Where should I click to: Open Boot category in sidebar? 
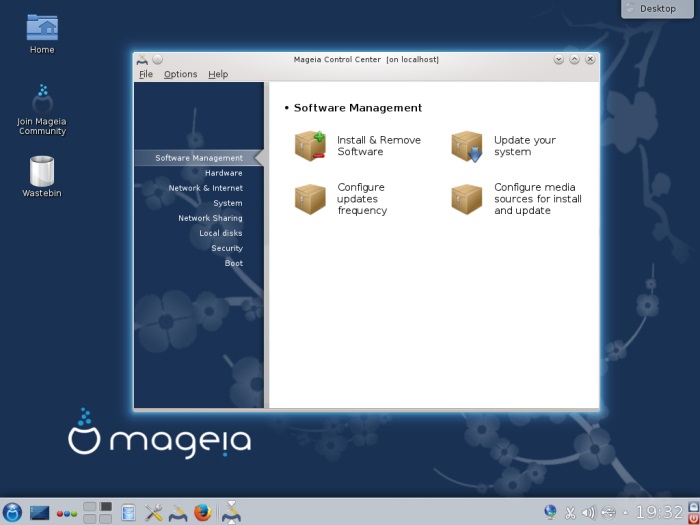tap(233, 263)
